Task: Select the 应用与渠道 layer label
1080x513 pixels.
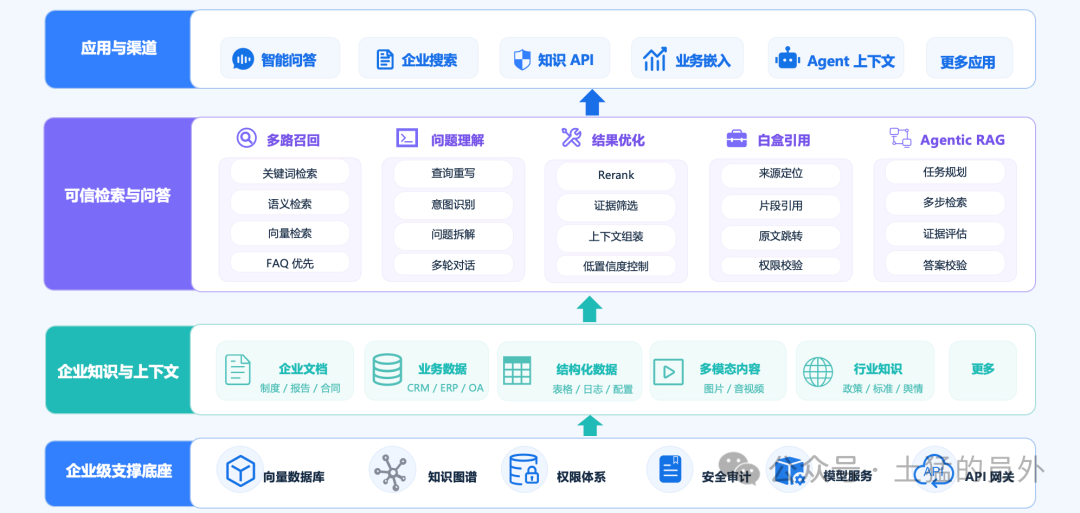Action: pos(118,48)
